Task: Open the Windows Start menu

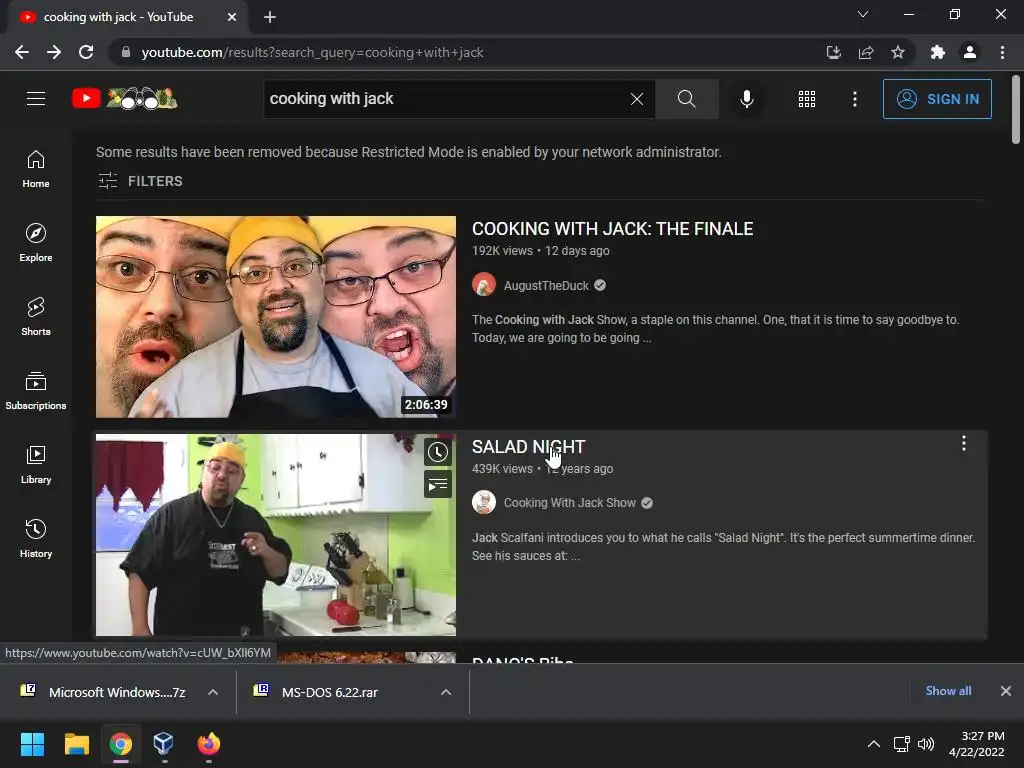Action: pyautogui.click(x=32, y=744)
